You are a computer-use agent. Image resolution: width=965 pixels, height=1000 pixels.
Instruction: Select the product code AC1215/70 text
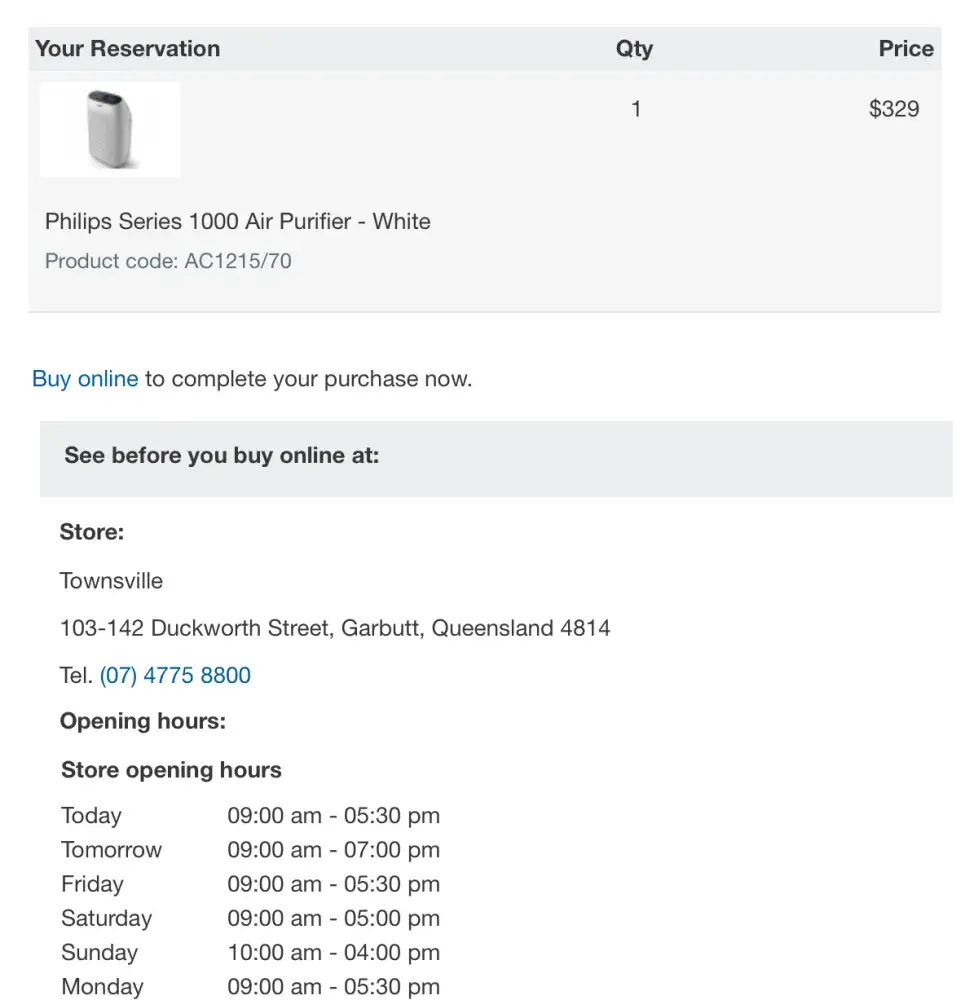pyautogui.click(x=168, y=261)
